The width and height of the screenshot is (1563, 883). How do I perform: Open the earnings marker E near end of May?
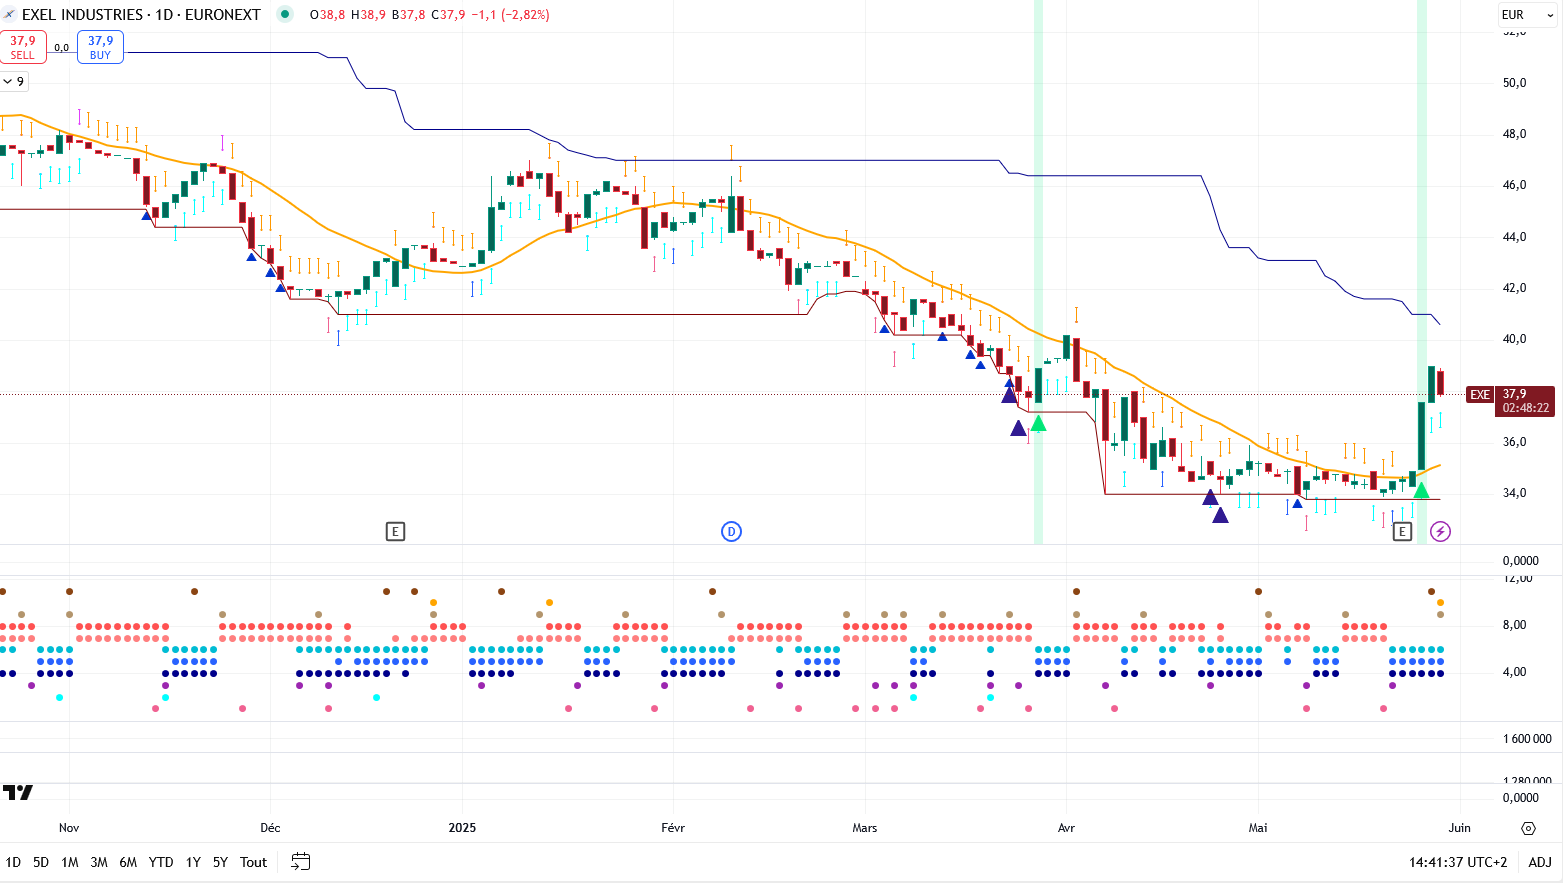point(1402,531)
